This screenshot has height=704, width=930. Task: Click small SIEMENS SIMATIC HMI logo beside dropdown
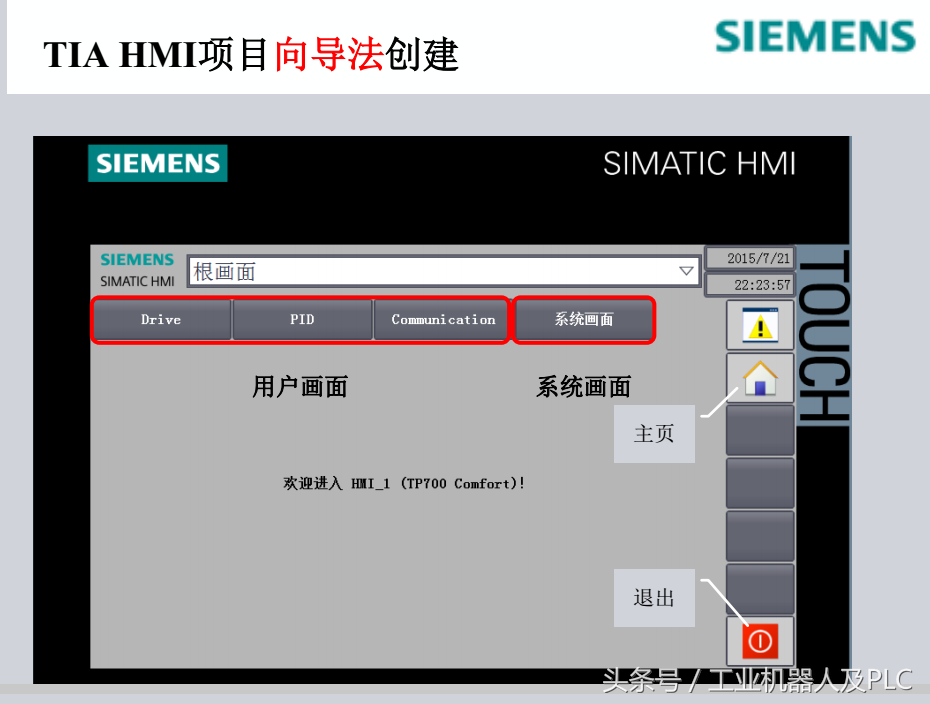(137, 270)
